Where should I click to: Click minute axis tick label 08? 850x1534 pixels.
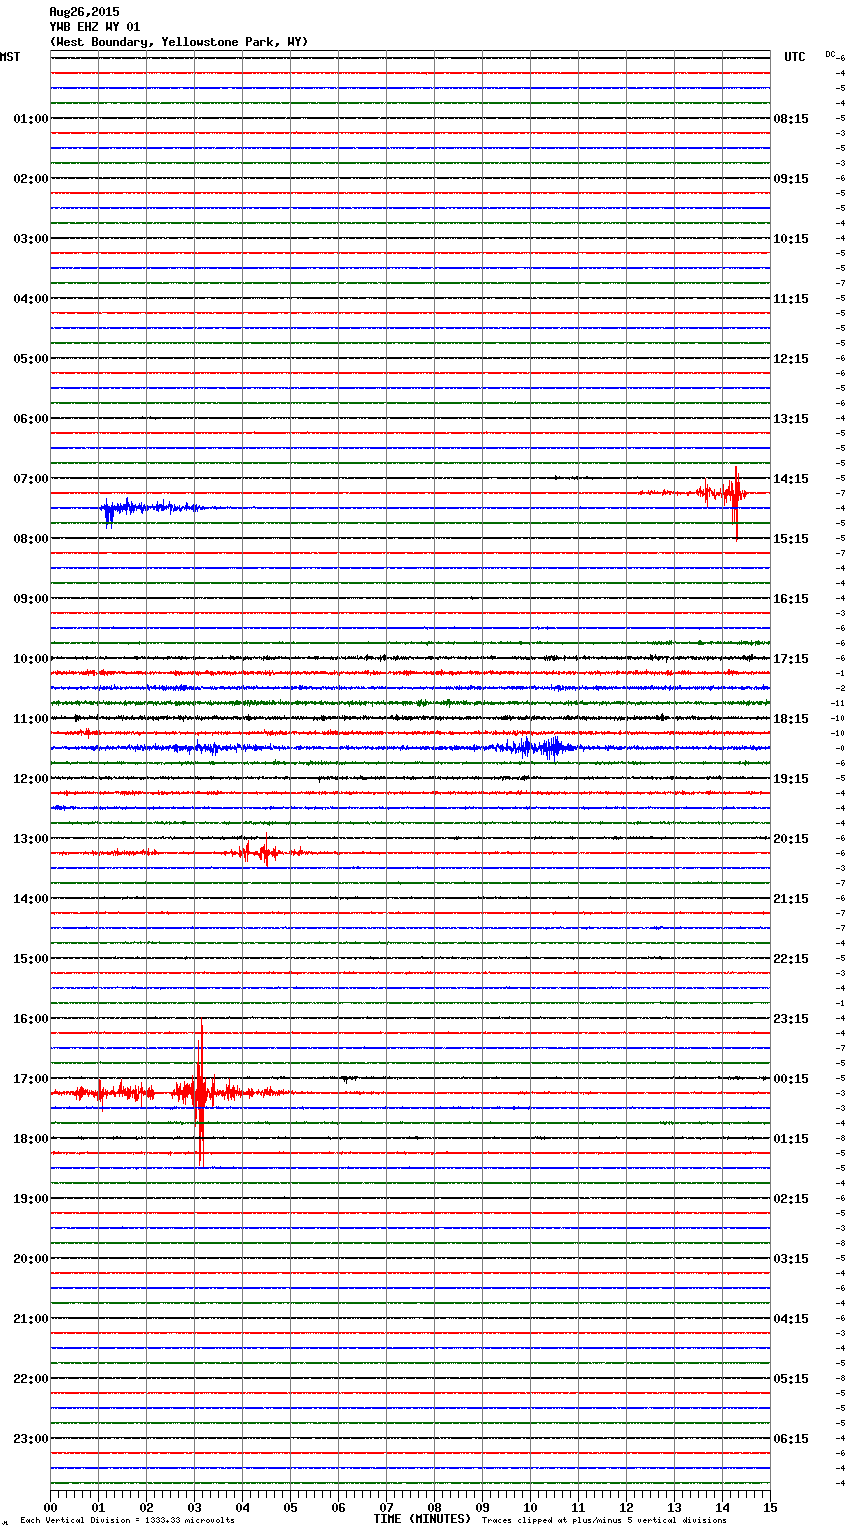(x=434, y=1508)
